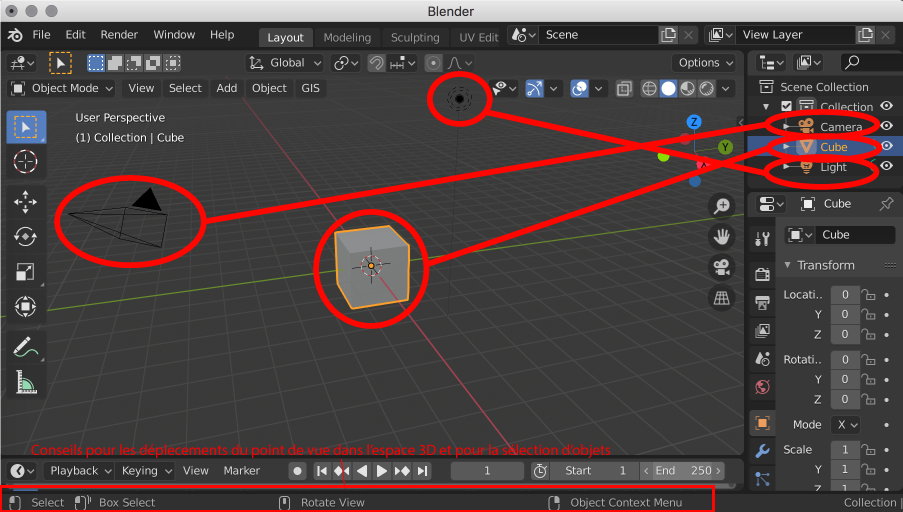
Task: Open the rotation Mode dropdown
Action: point(845,424)
